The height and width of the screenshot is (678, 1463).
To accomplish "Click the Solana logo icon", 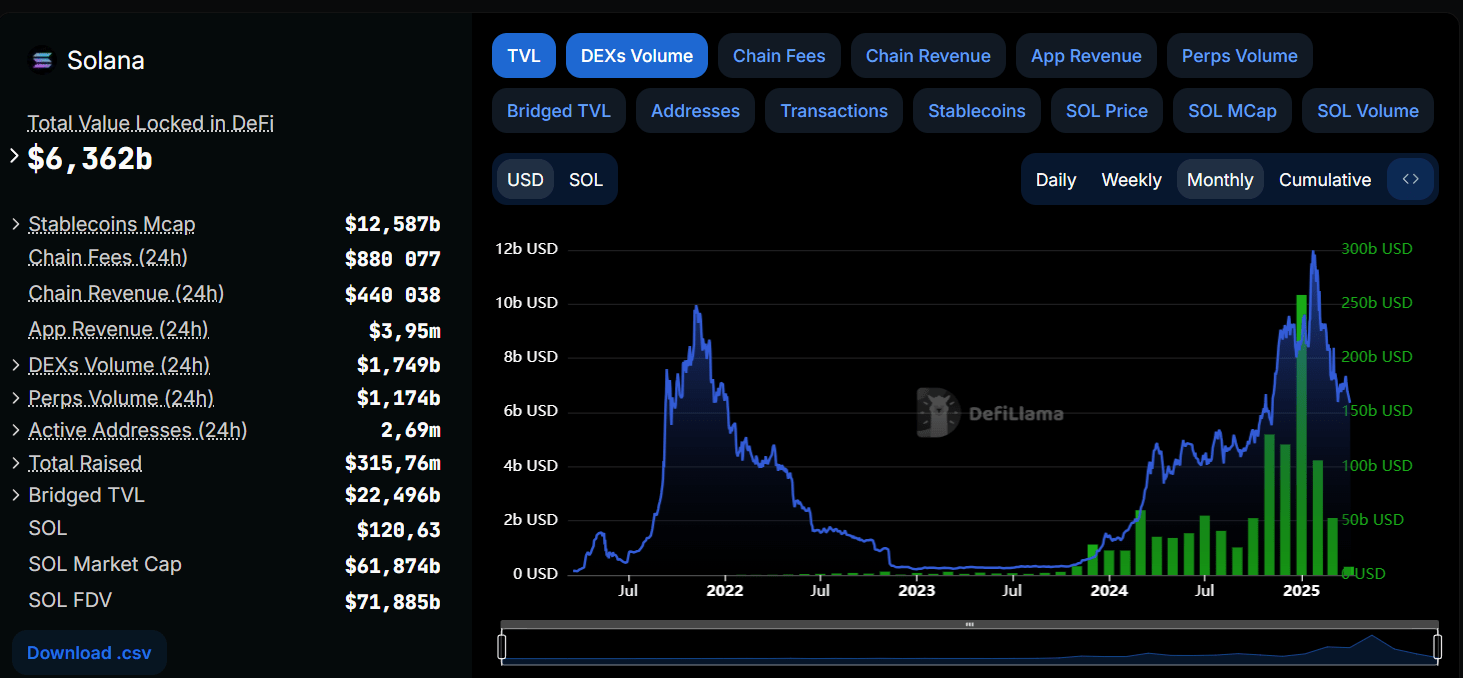I will click(42, 61).
